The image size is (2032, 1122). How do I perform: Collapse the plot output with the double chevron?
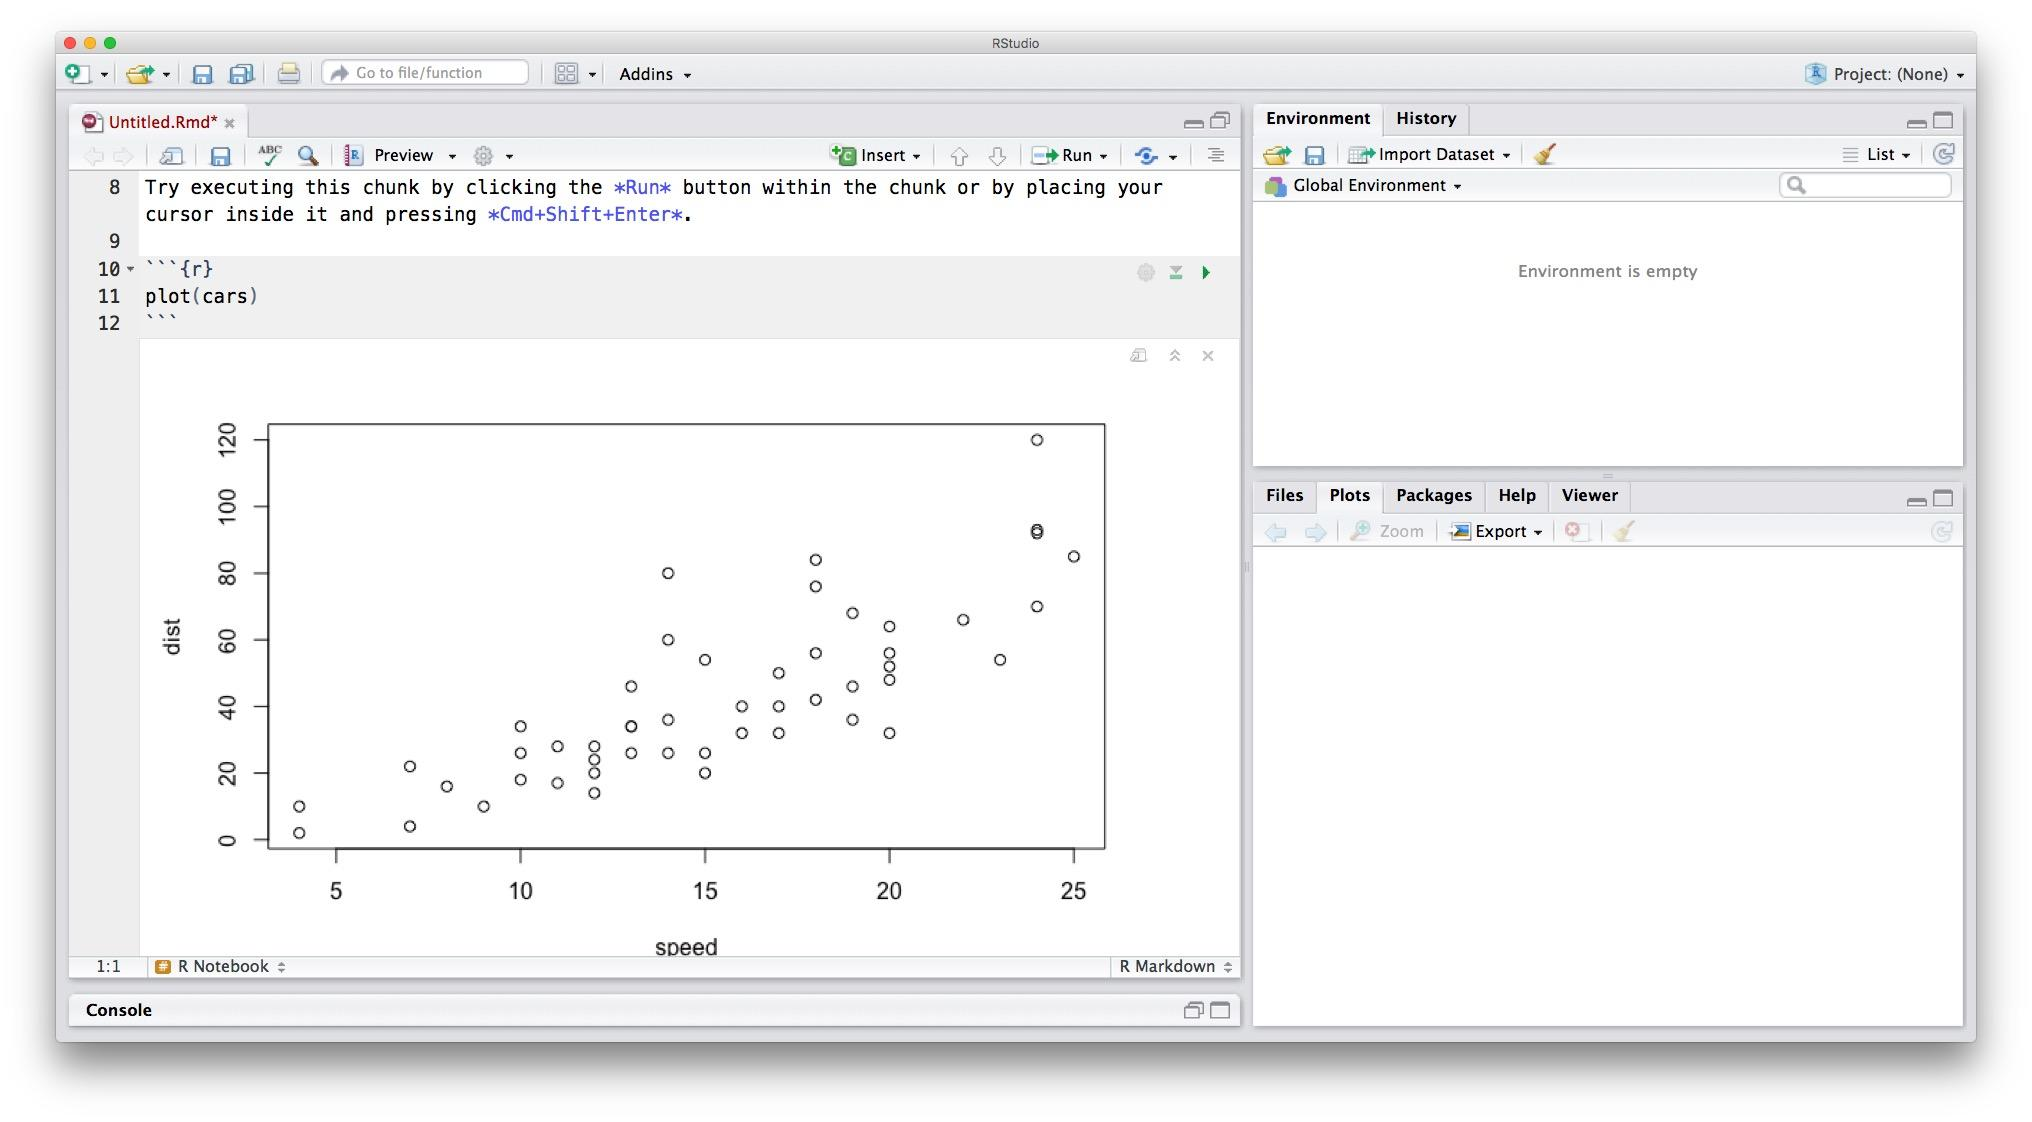[1175, 356]
